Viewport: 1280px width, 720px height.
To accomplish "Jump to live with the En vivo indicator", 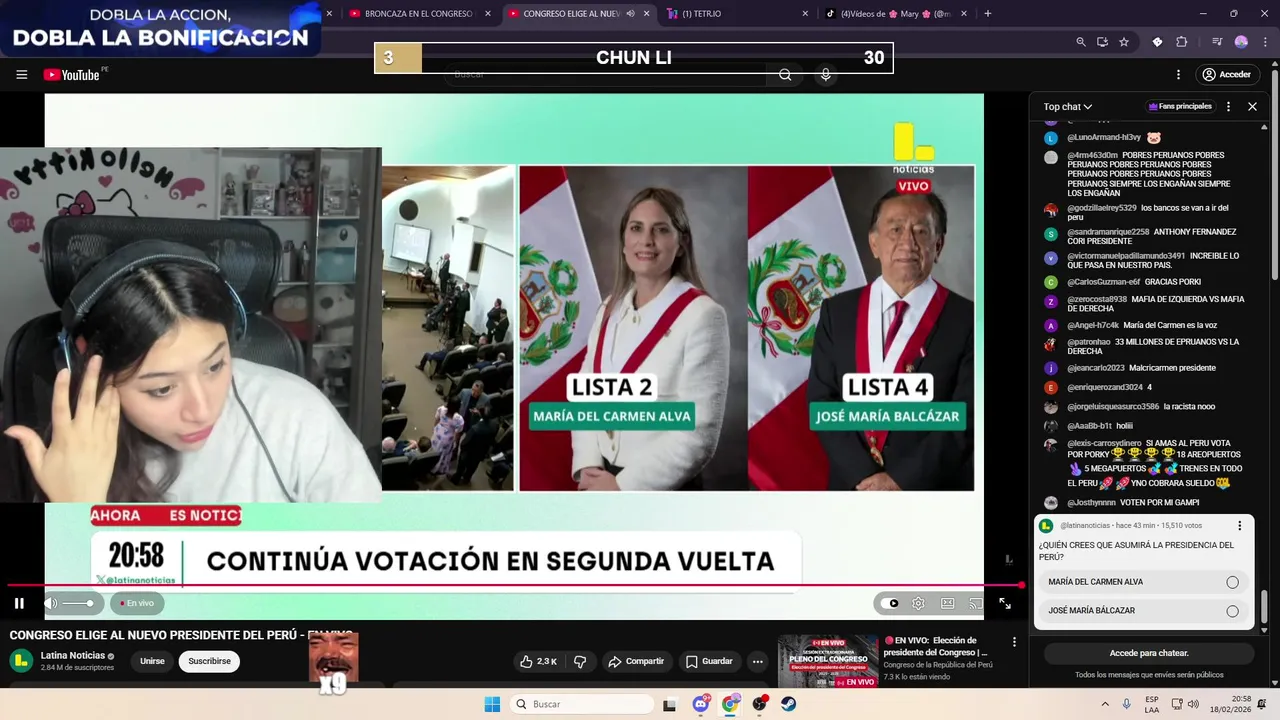I will point(137,603).
